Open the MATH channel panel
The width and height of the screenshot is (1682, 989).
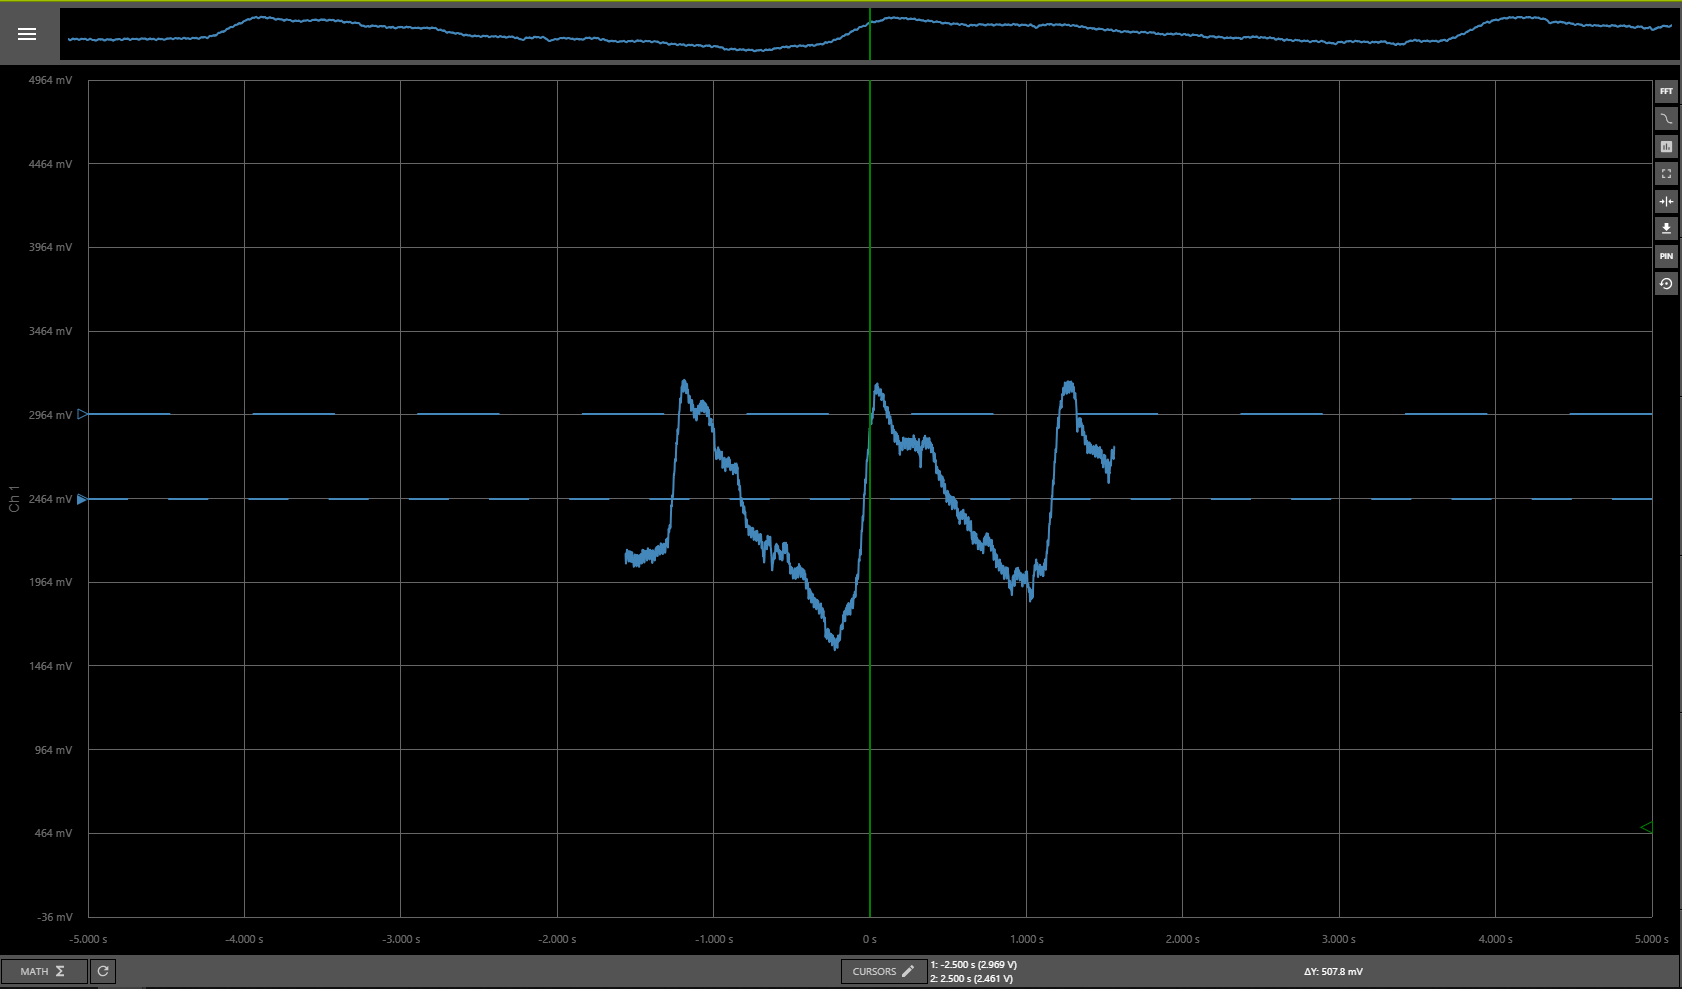(x=43, y=971)
